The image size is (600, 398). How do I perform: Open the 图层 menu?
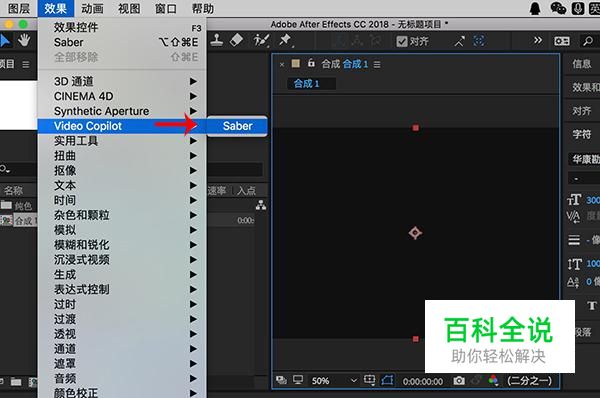click(x=19, y=8)
